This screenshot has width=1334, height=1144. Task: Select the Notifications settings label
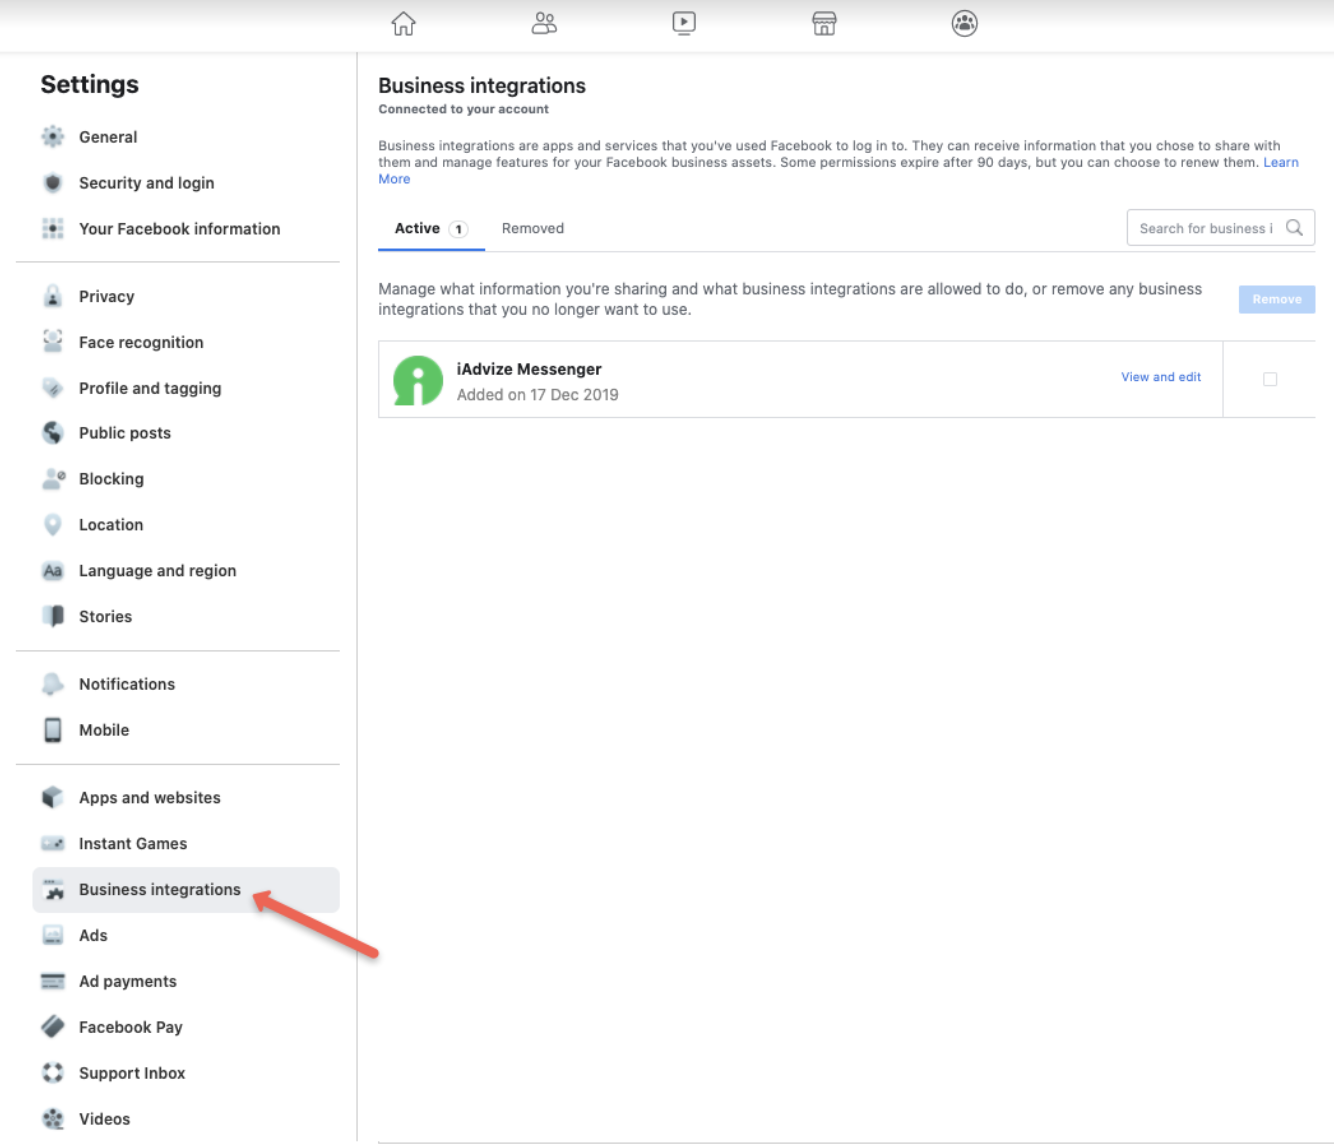127,685
